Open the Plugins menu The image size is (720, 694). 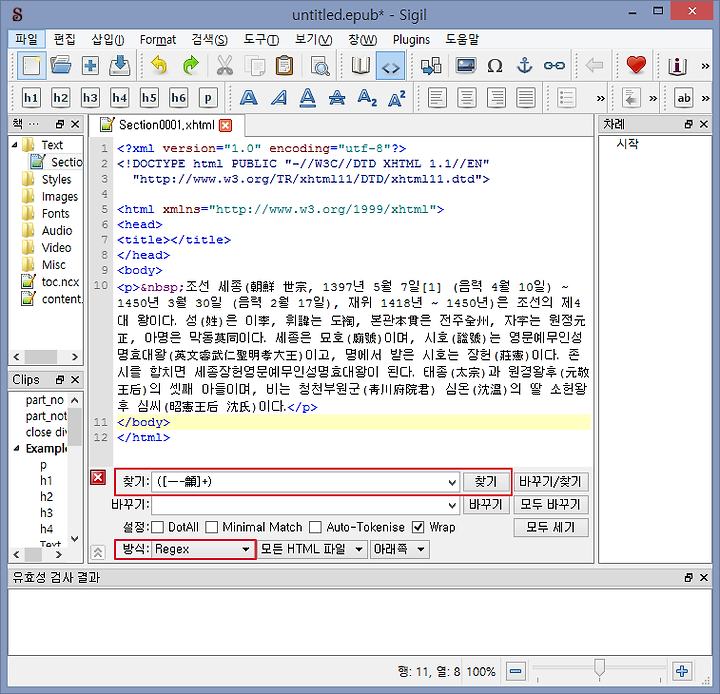pyautogui.click(x=411, y=40)
